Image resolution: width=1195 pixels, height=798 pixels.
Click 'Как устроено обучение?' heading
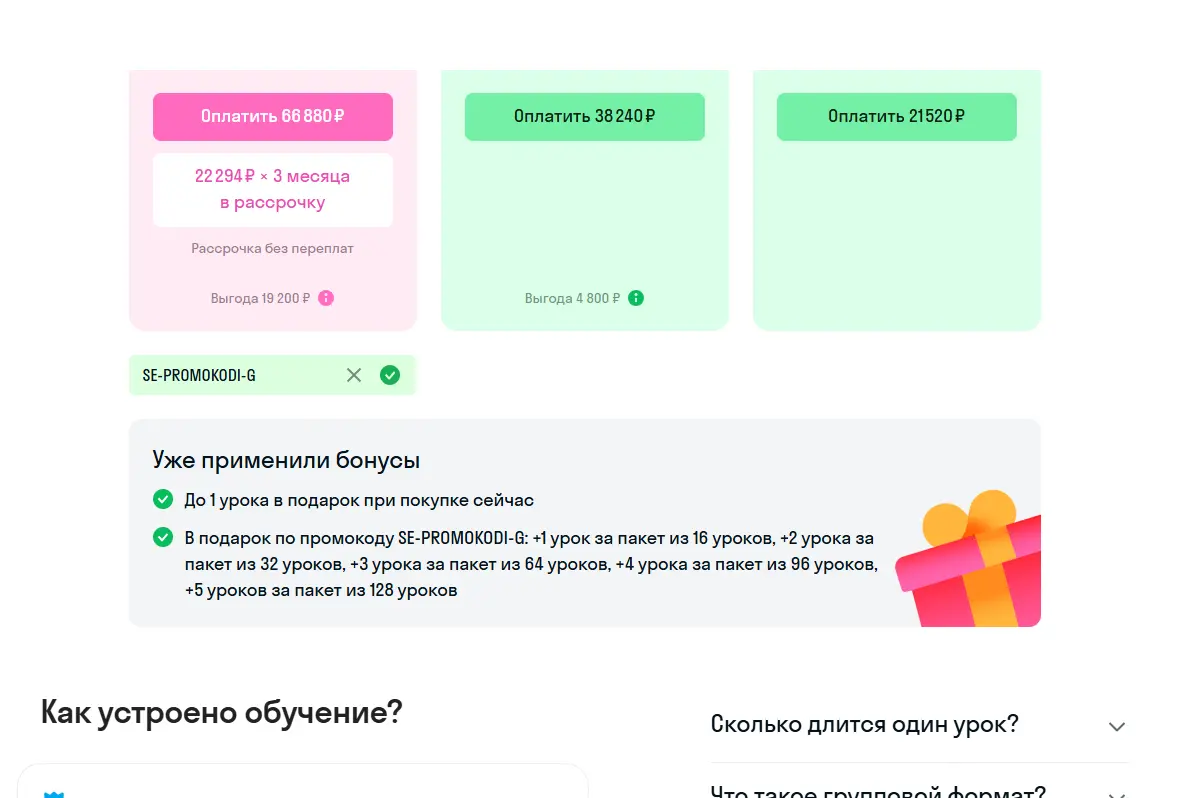221,713
